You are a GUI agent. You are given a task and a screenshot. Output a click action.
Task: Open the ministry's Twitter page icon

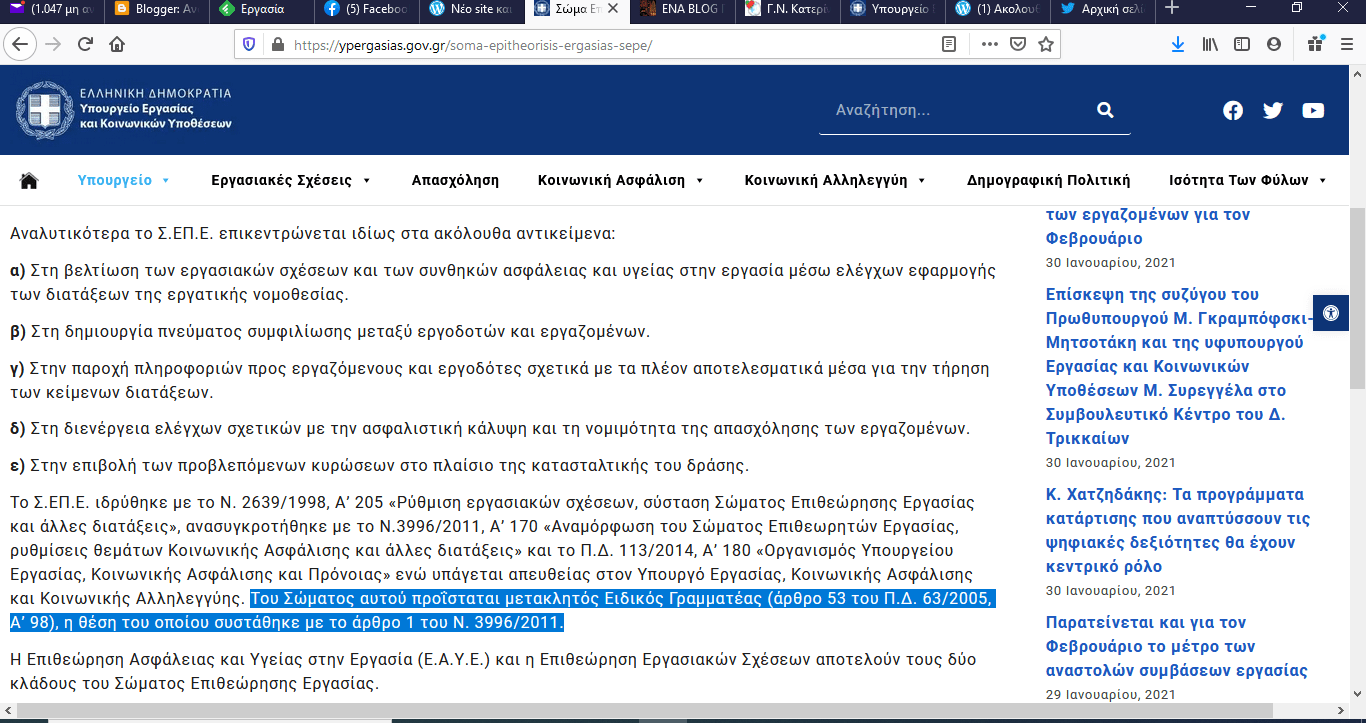point(1273,111)
